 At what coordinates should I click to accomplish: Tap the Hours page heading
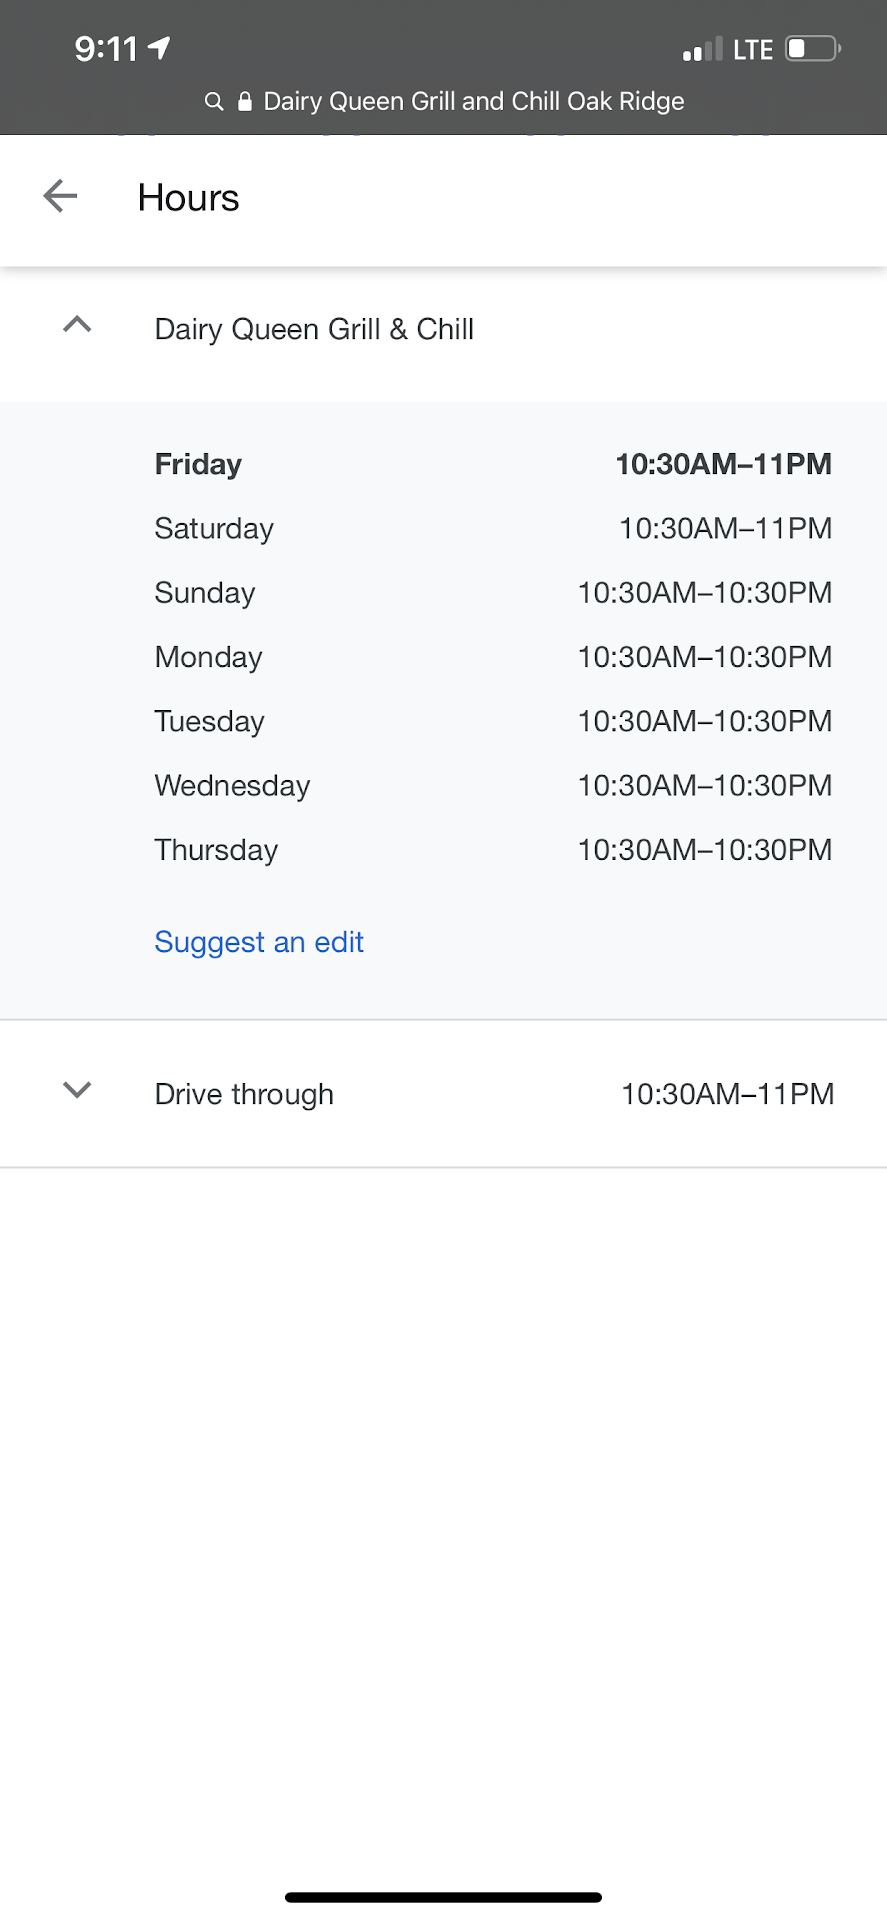coord(189,198)
